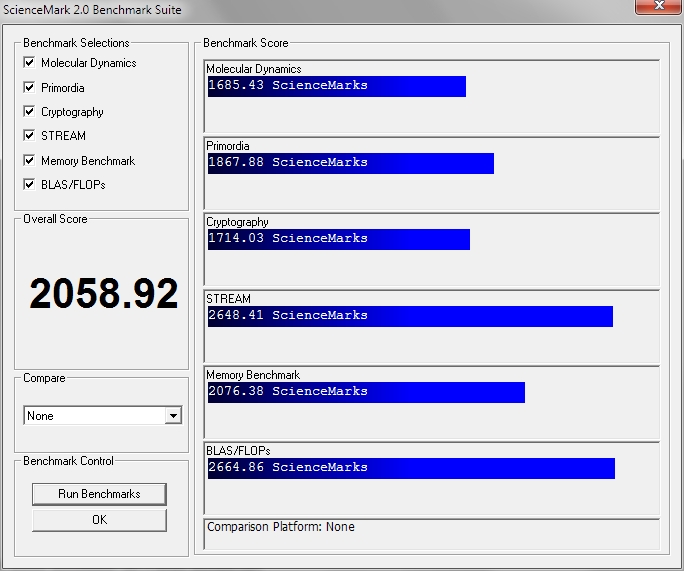Click the Overall Score group label
This screenshot has width=684, height=571.
(55, 219)
